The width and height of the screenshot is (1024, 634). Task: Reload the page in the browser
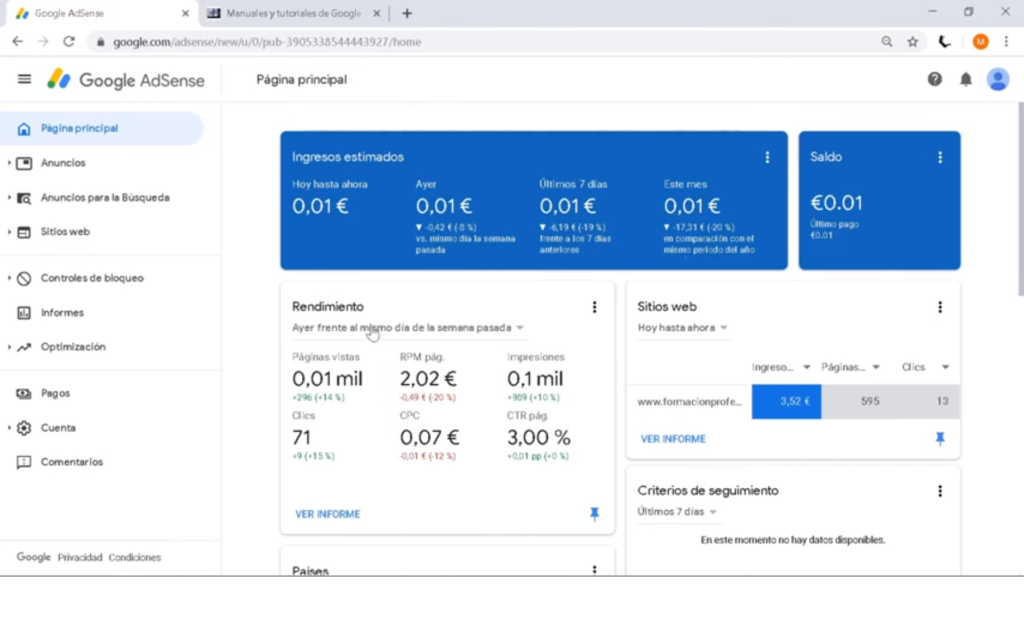pos(69,41)
